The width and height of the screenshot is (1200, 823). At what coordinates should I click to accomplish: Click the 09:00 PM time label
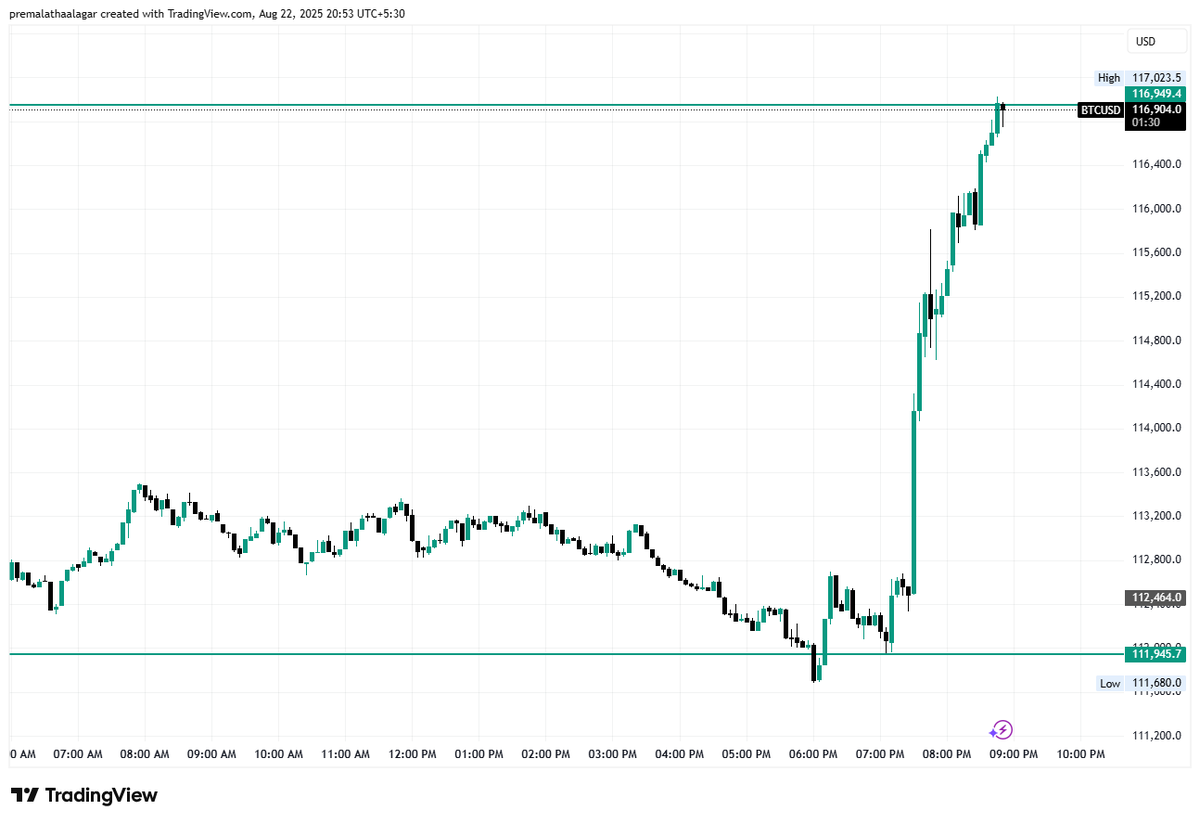(1013, 753)
